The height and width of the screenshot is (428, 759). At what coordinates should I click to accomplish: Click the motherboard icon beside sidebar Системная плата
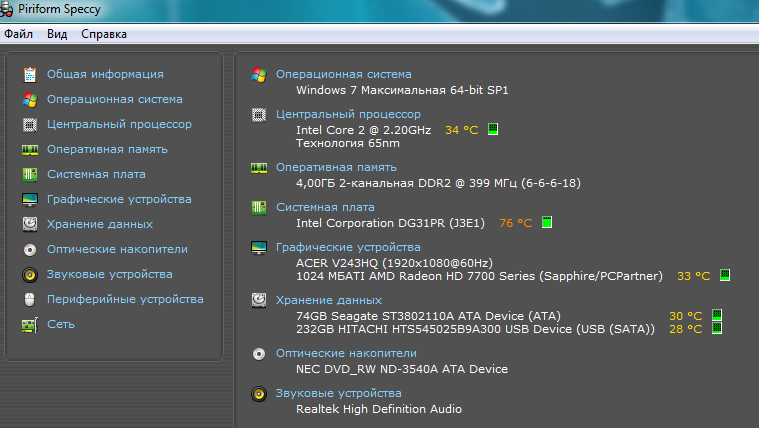tap(30, 174)
